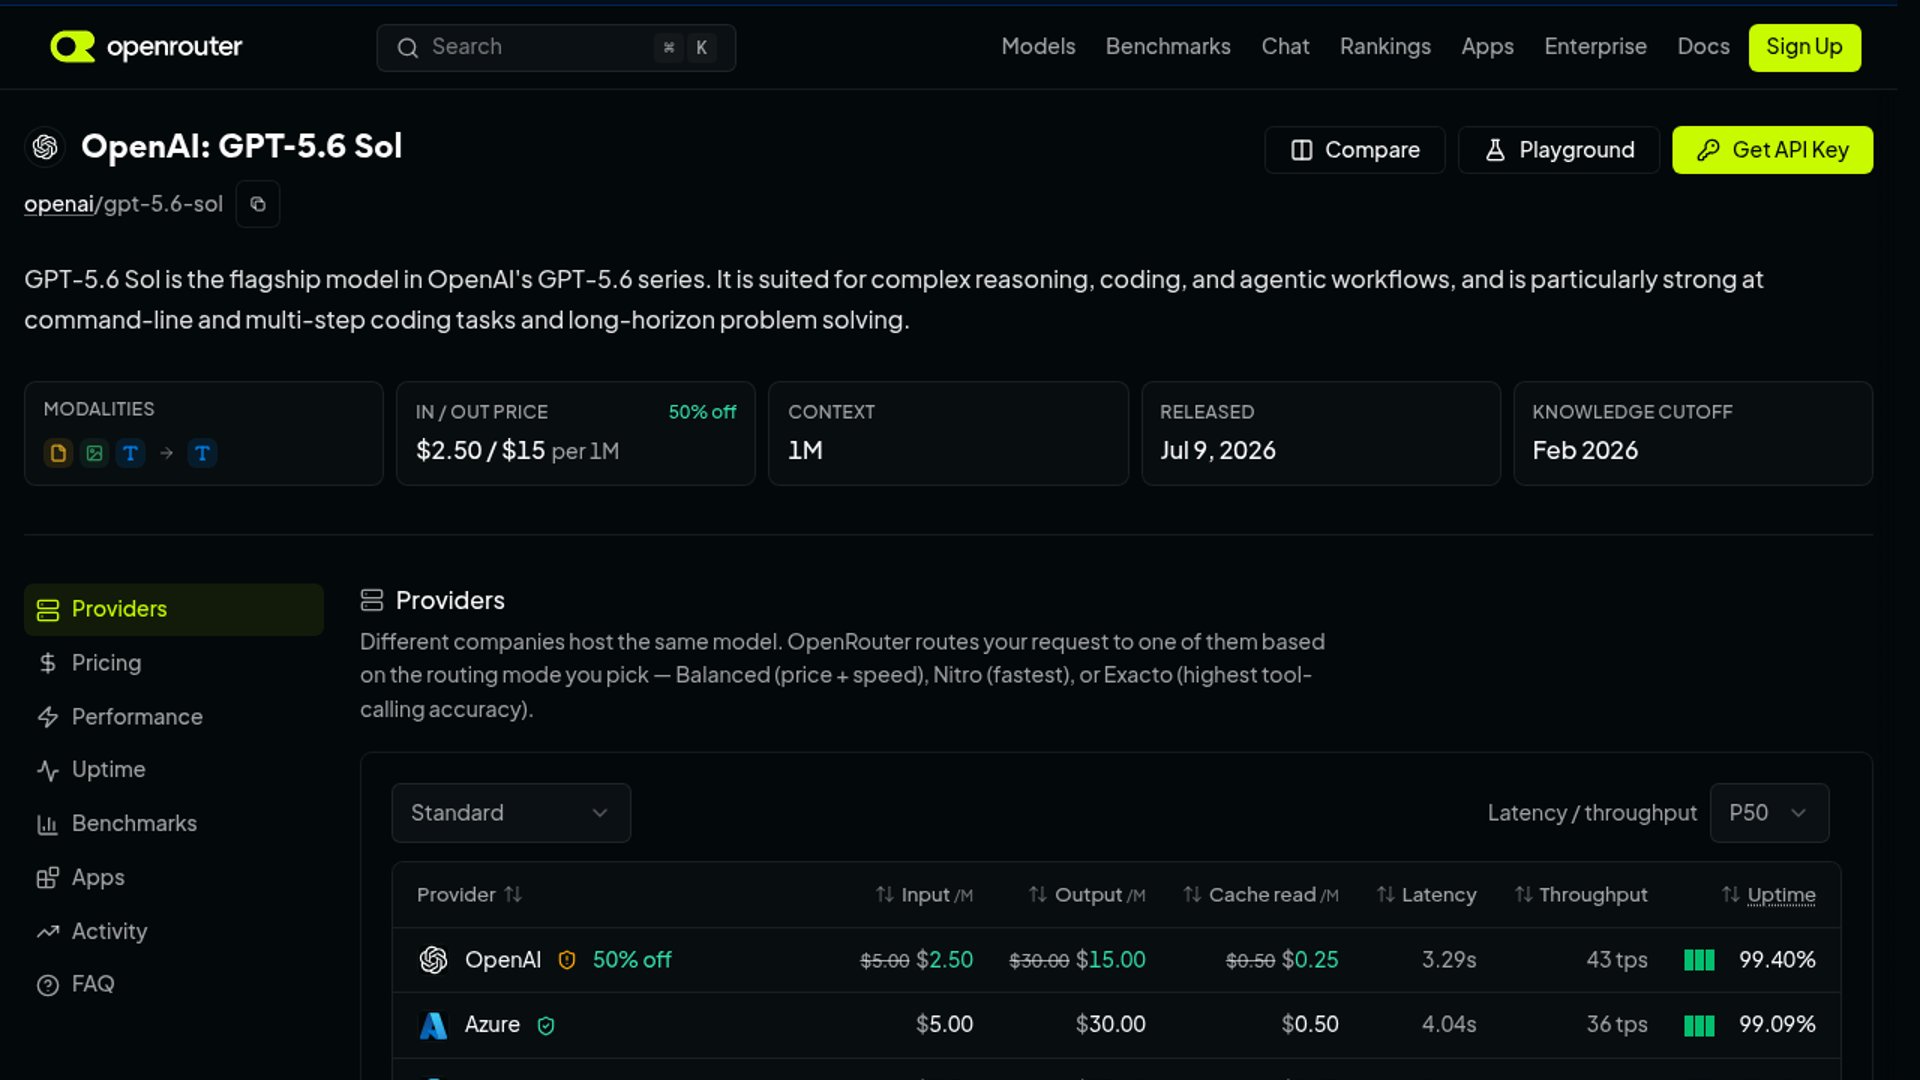This screenshot has height=1080, width=1920.
Task: Click the Get API Key button
Action: tap(1772, 150)
